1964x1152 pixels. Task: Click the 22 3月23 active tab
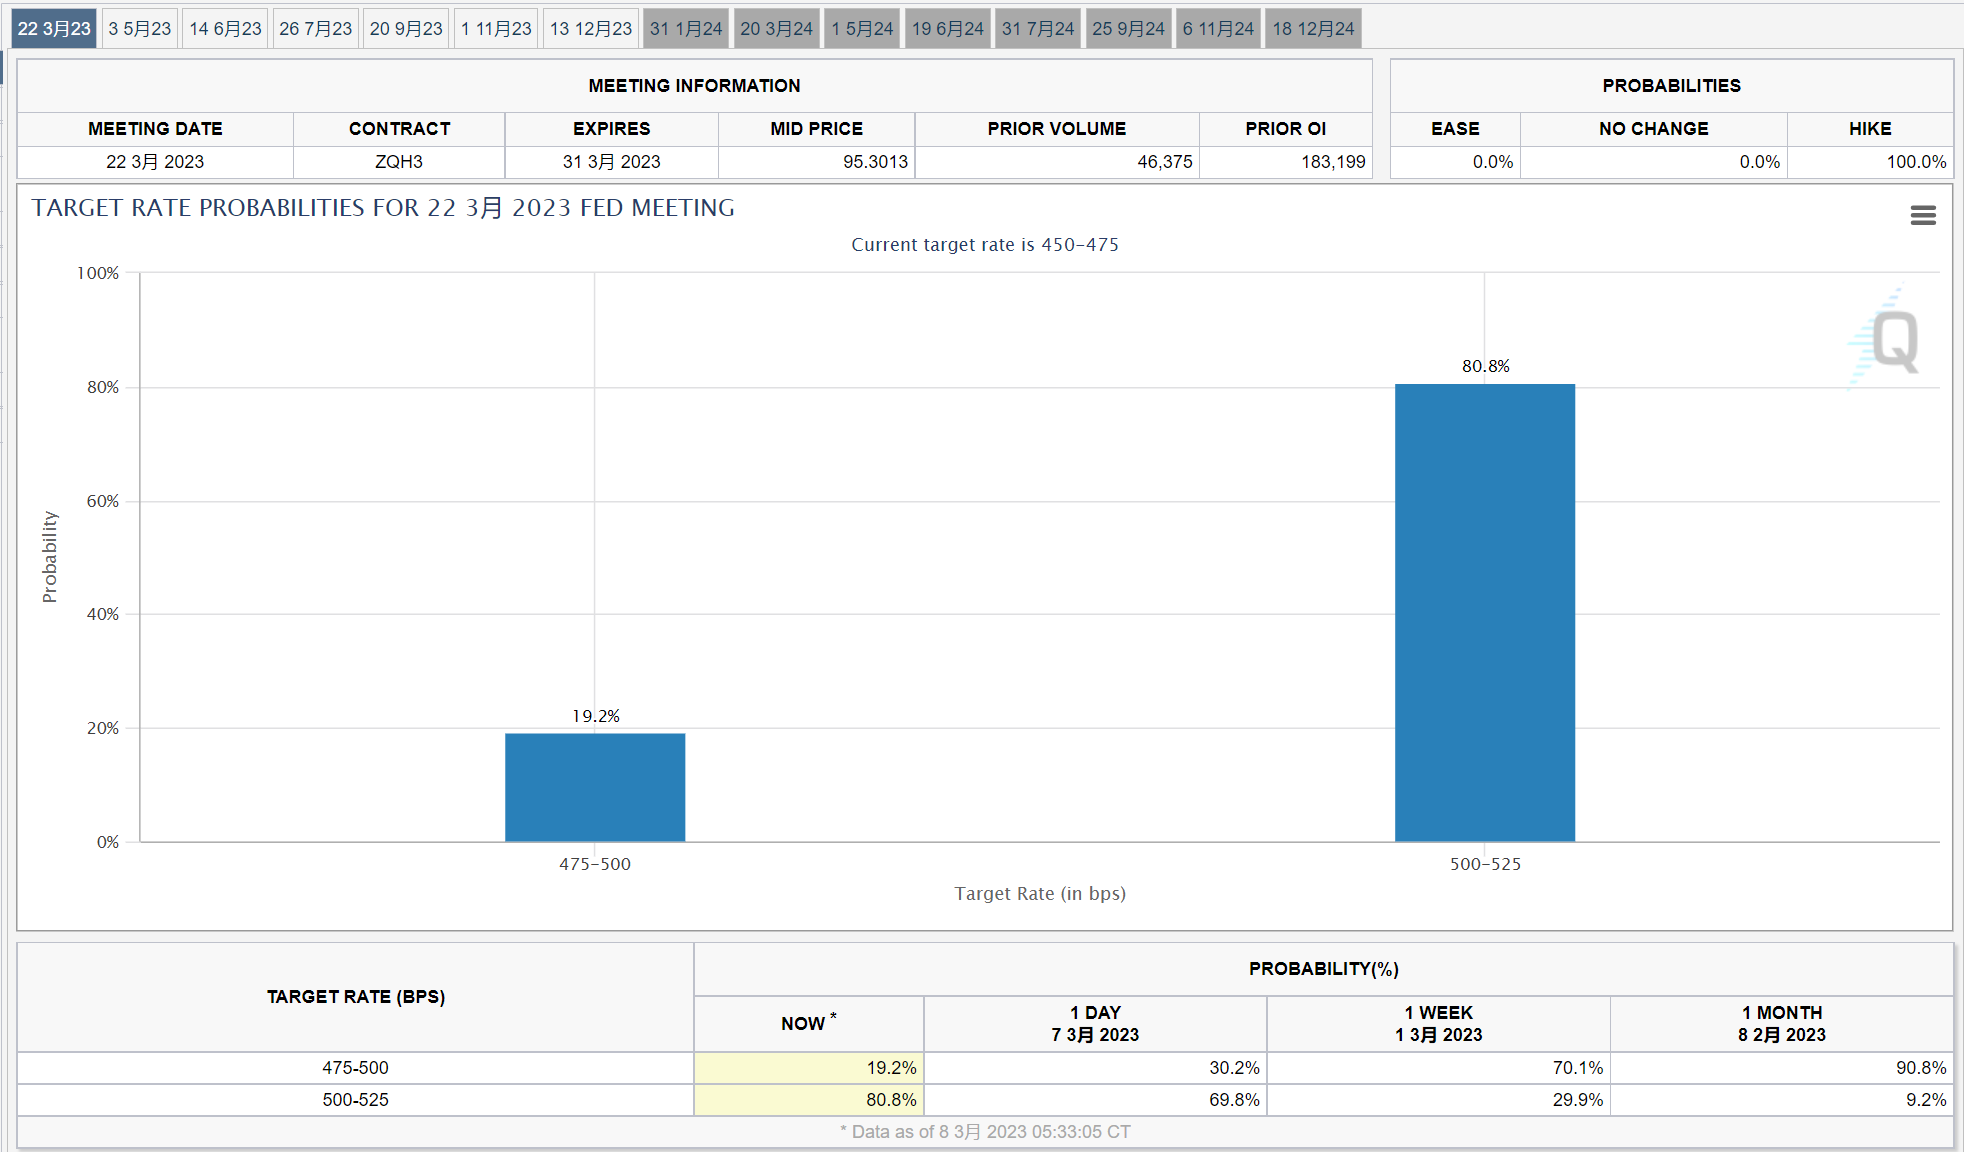tap(54, 28)
